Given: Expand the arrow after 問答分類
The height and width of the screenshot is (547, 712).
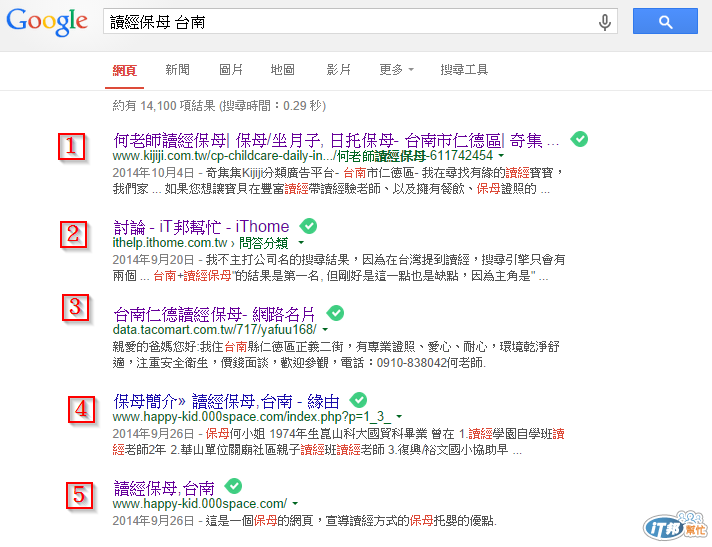Looking at the screenshot, I should pyautogui.click(x=301, y=242).
